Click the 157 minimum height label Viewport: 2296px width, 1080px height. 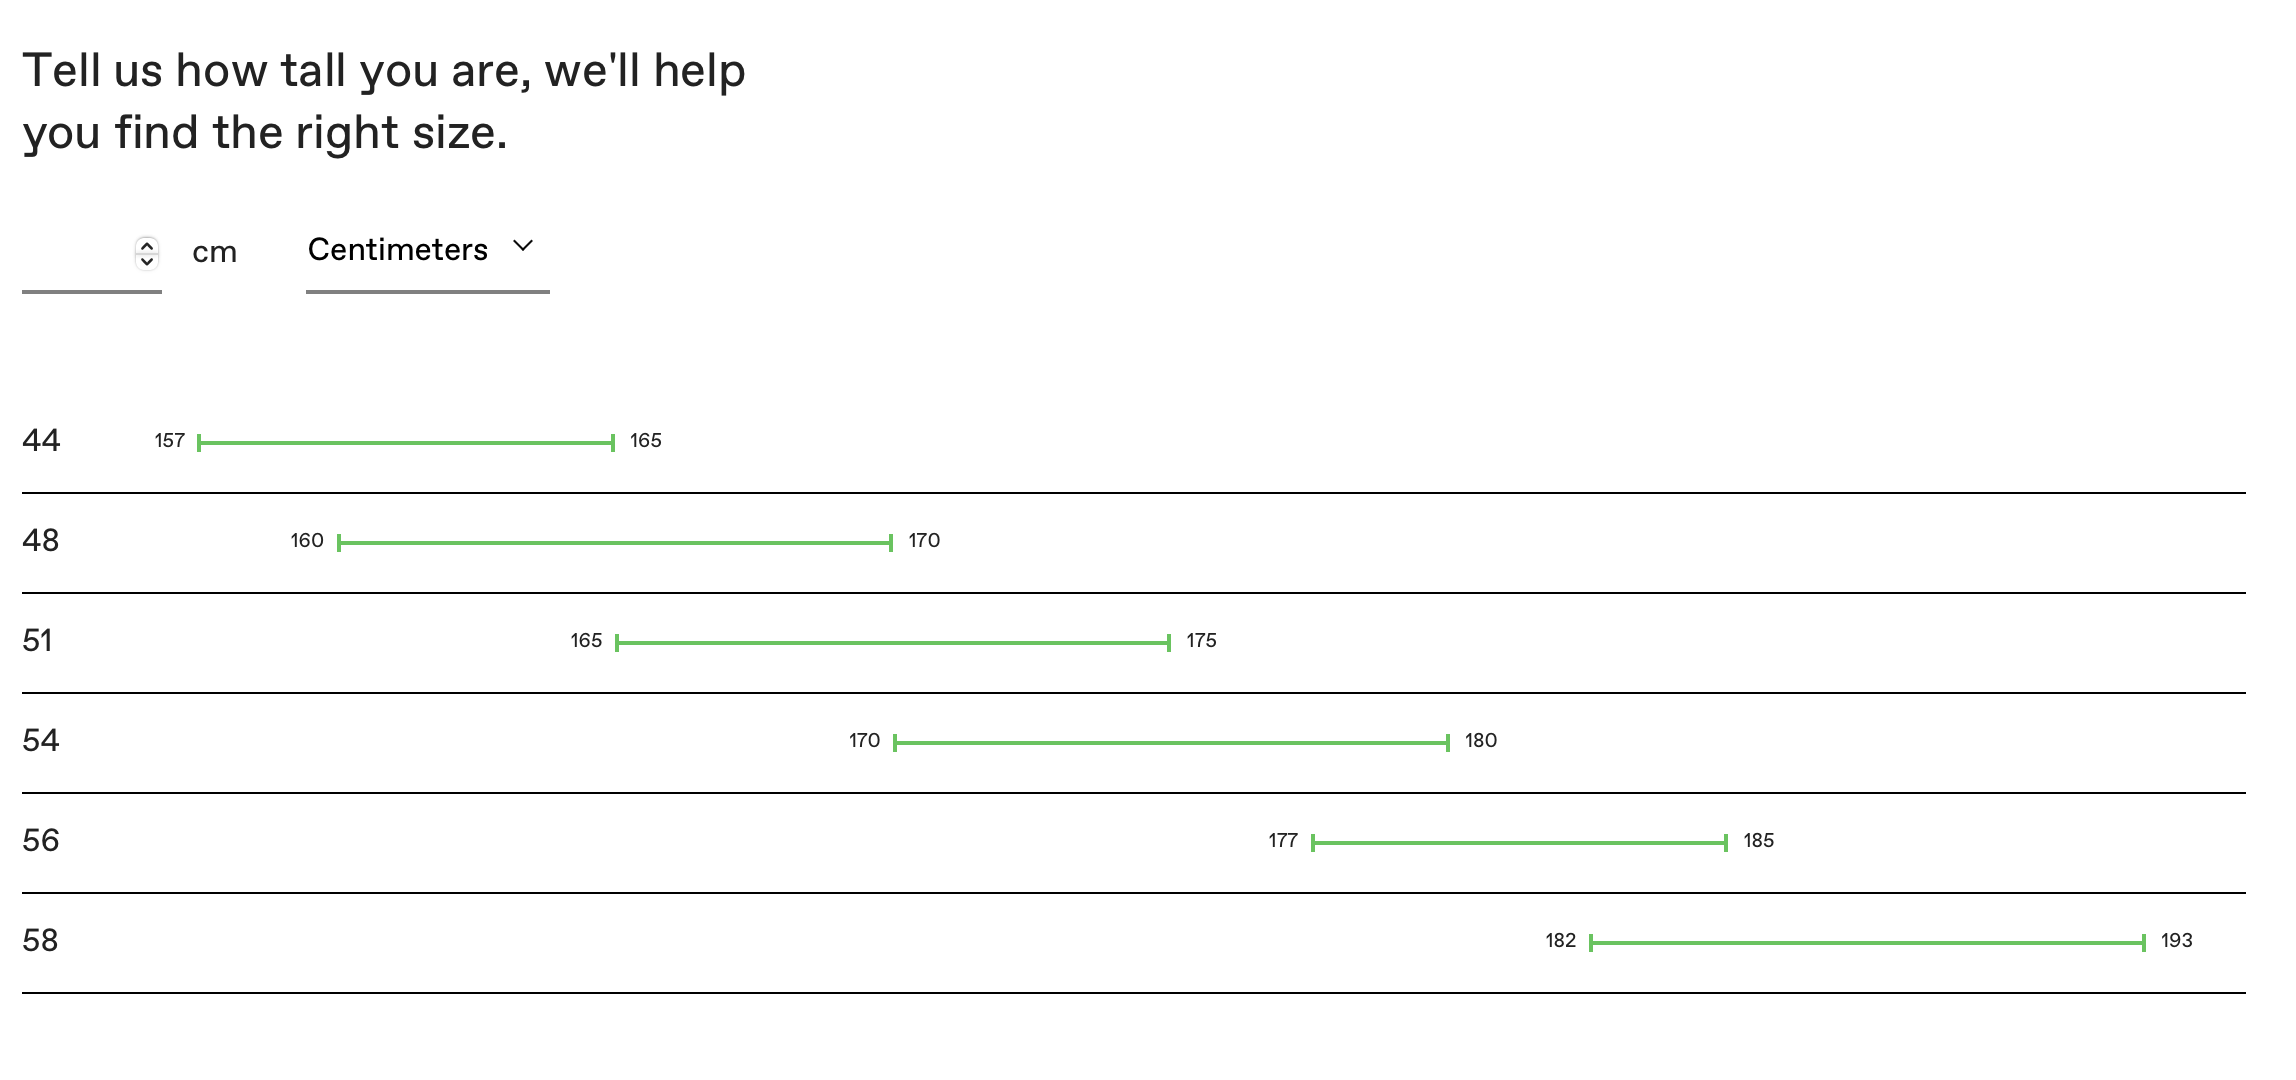170,441
